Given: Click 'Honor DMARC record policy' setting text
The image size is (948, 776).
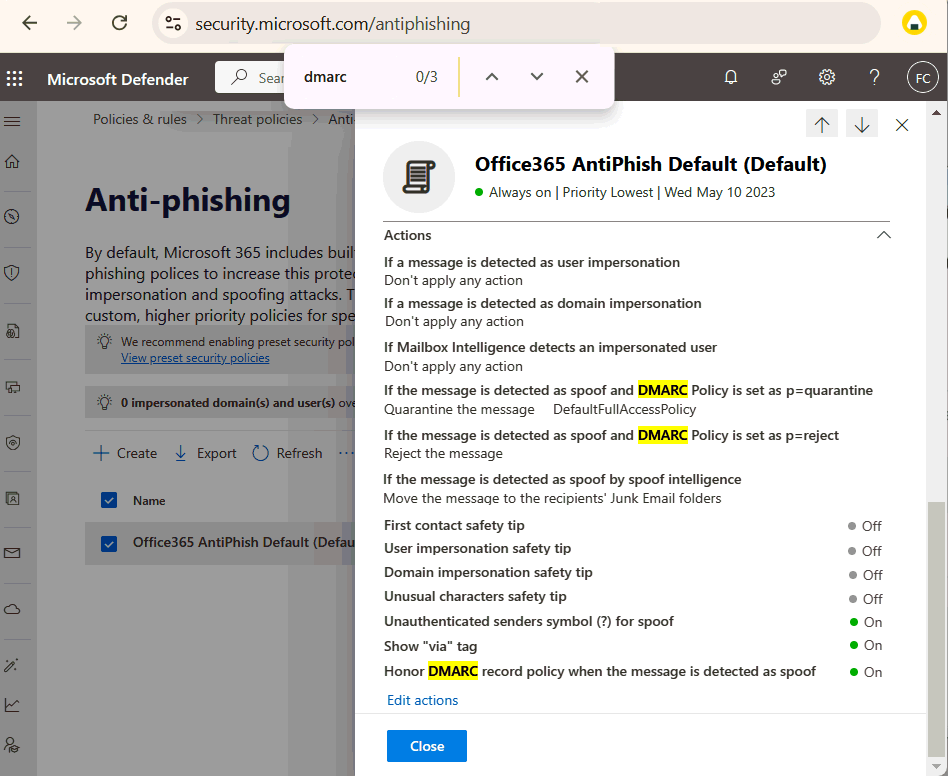Looking at the screenshot, I should point(600,671).
